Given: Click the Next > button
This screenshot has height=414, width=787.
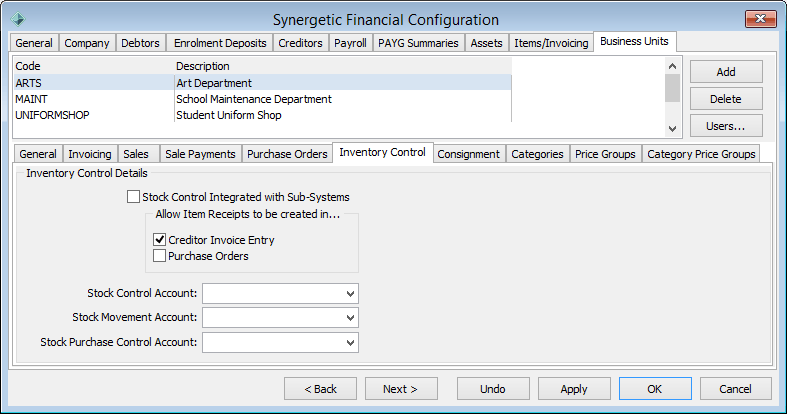Looking at the screenshot, I should tap(401, 389).
